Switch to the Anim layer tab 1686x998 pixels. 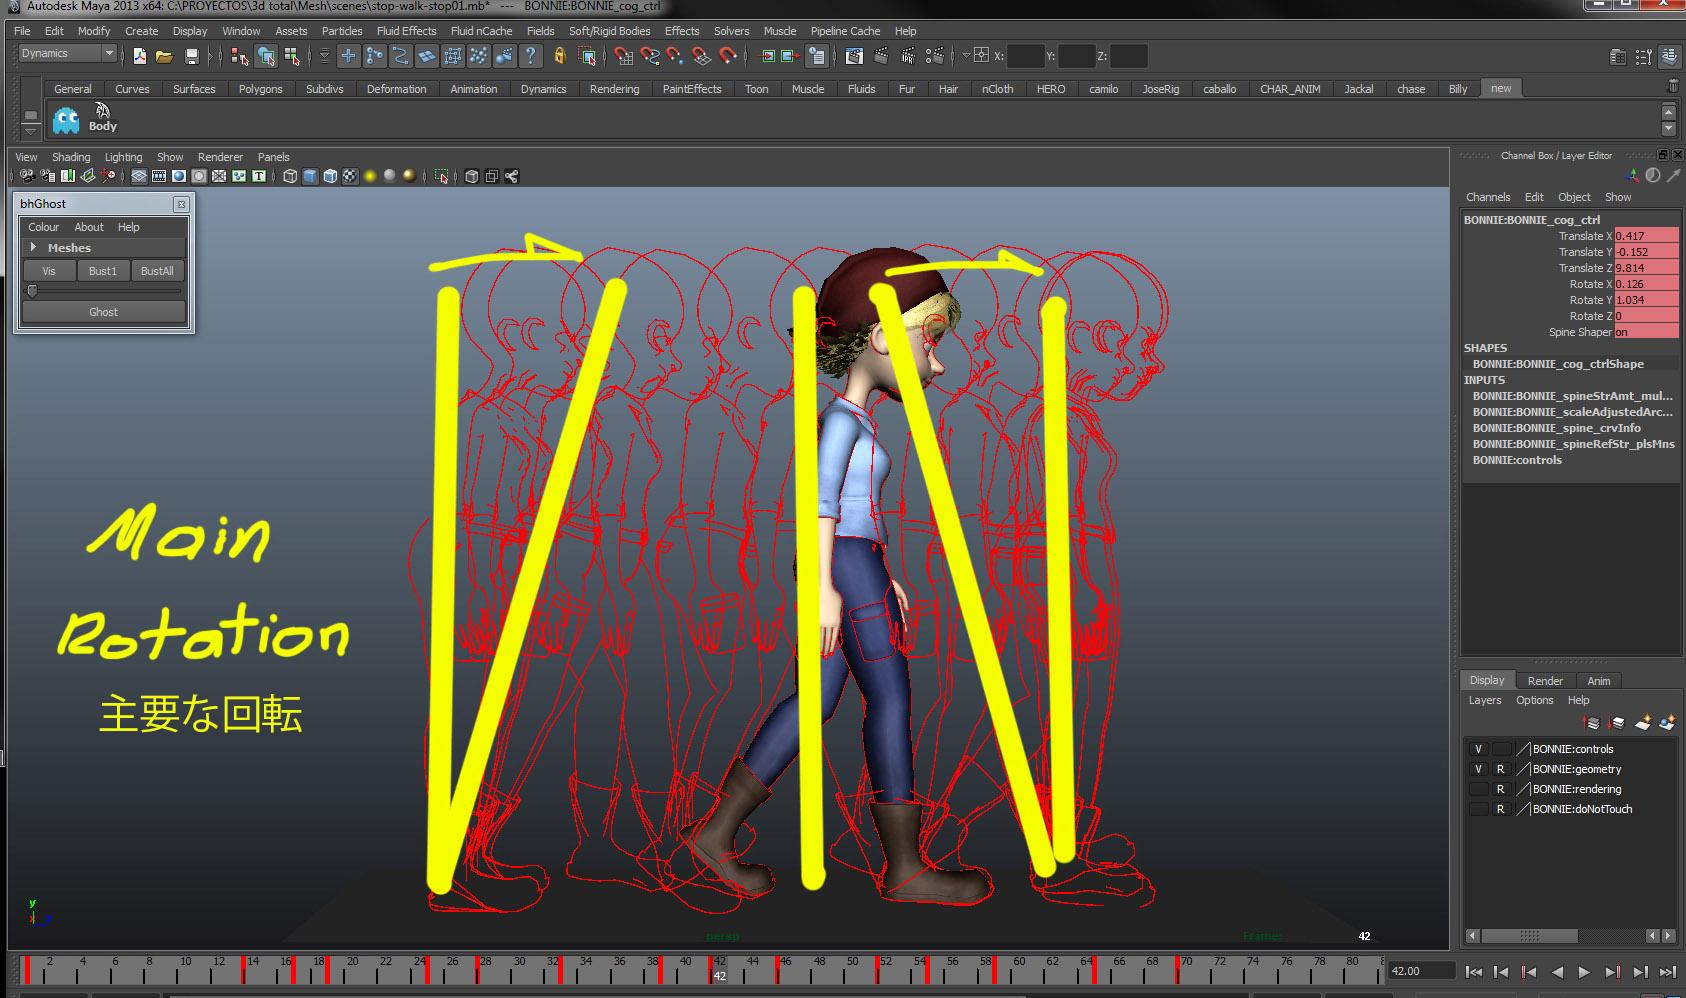point(1599,681)
